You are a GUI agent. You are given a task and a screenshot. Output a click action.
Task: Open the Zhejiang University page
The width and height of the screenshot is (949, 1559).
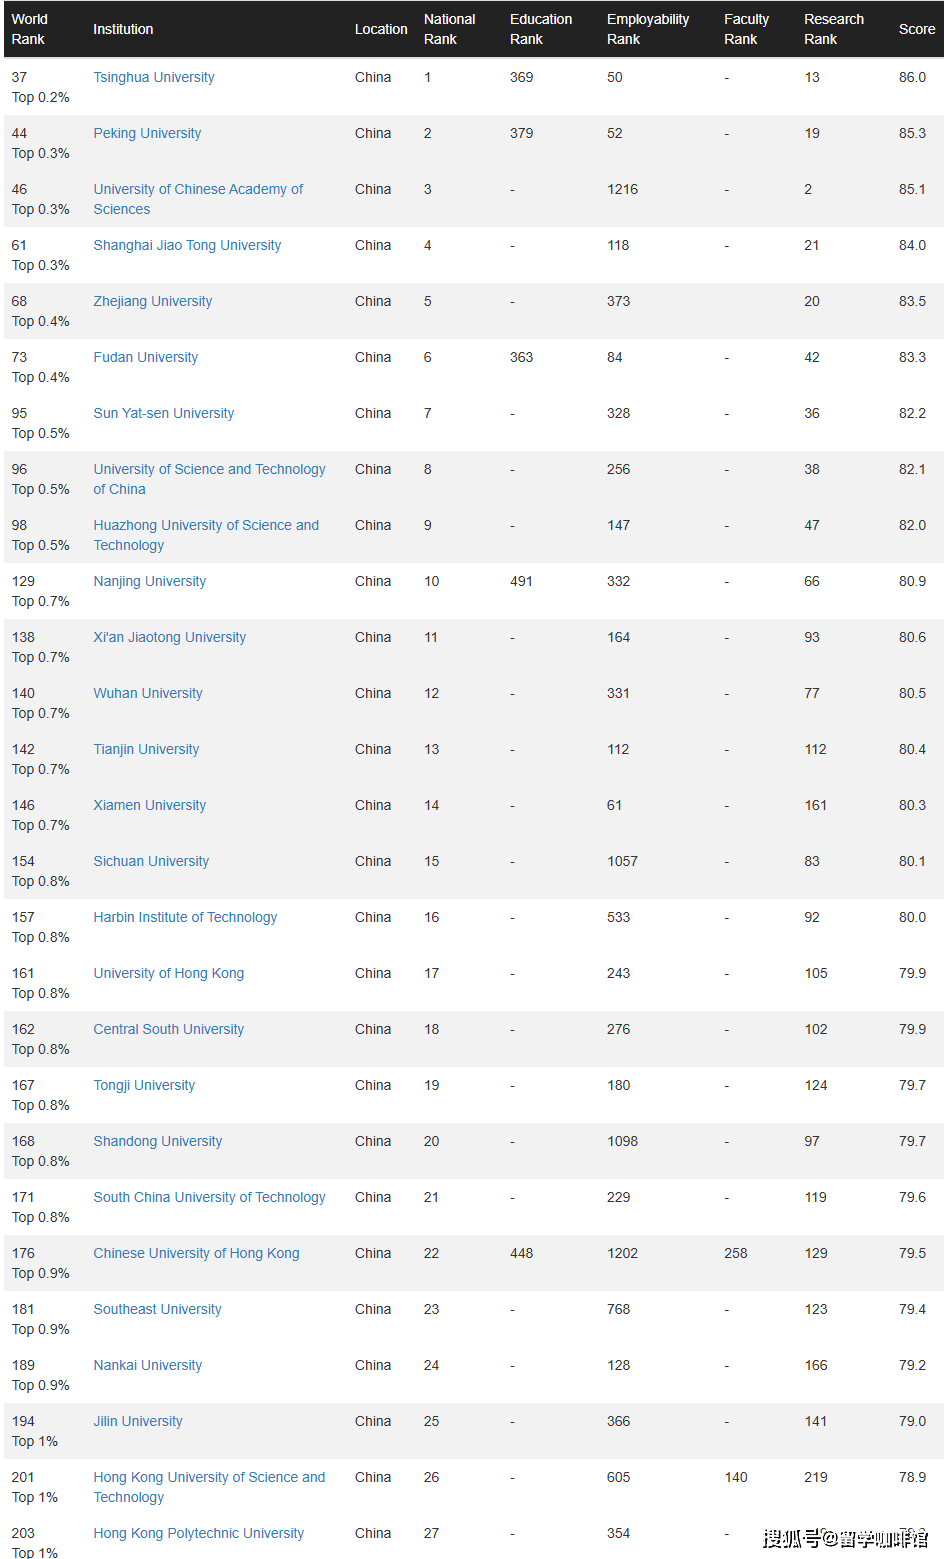coord(153,301)
